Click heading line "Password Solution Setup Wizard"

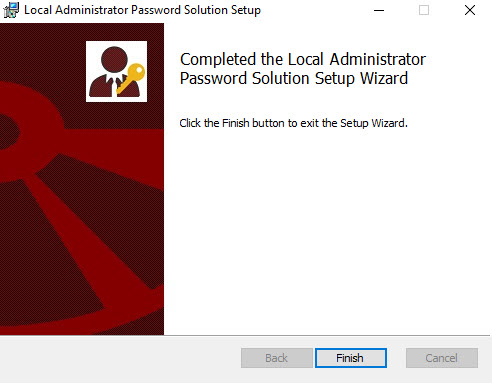294,79
